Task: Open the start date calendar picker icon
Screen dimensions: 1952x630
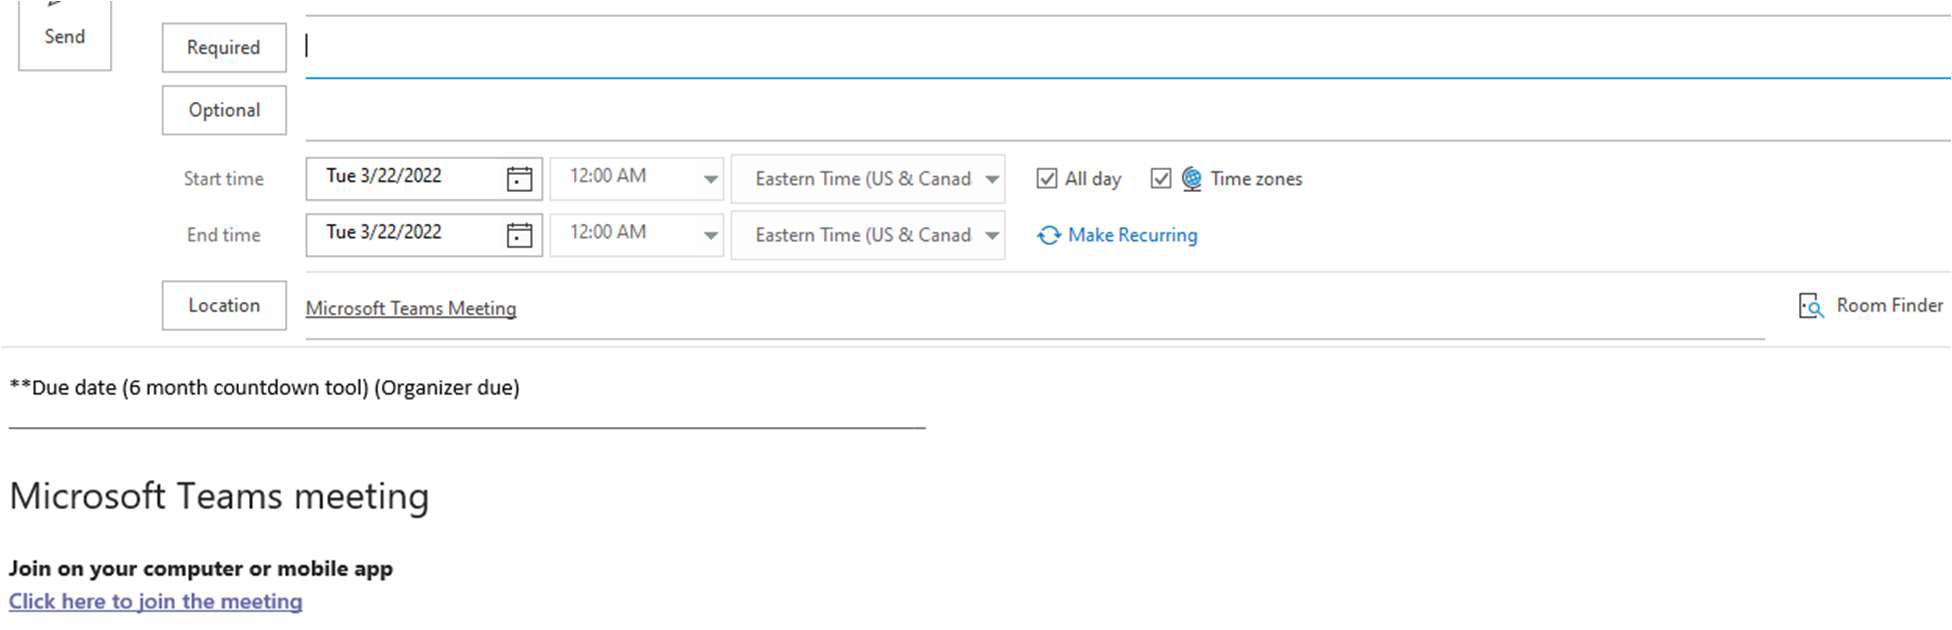Action: (519, 179)
